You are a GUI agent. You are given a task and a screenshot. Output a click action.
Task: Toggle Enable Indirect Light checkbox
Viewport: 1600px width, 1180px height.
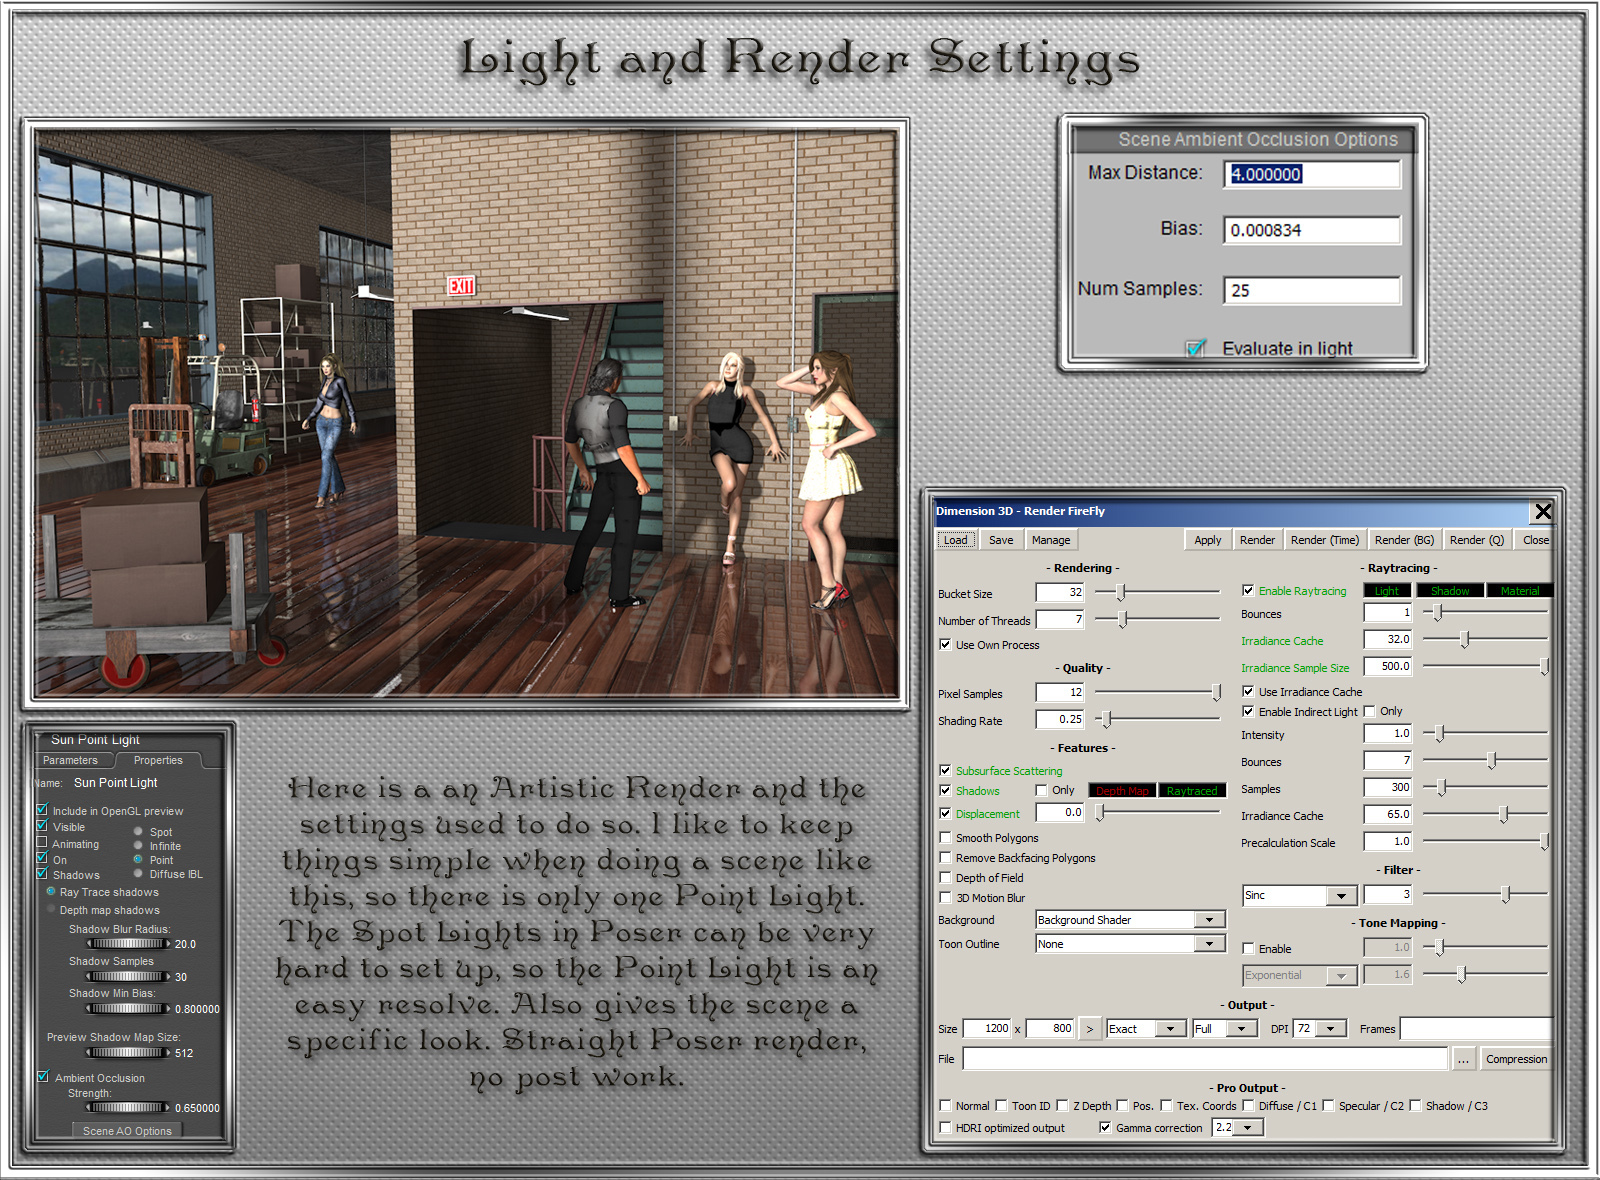(1248, 712)
